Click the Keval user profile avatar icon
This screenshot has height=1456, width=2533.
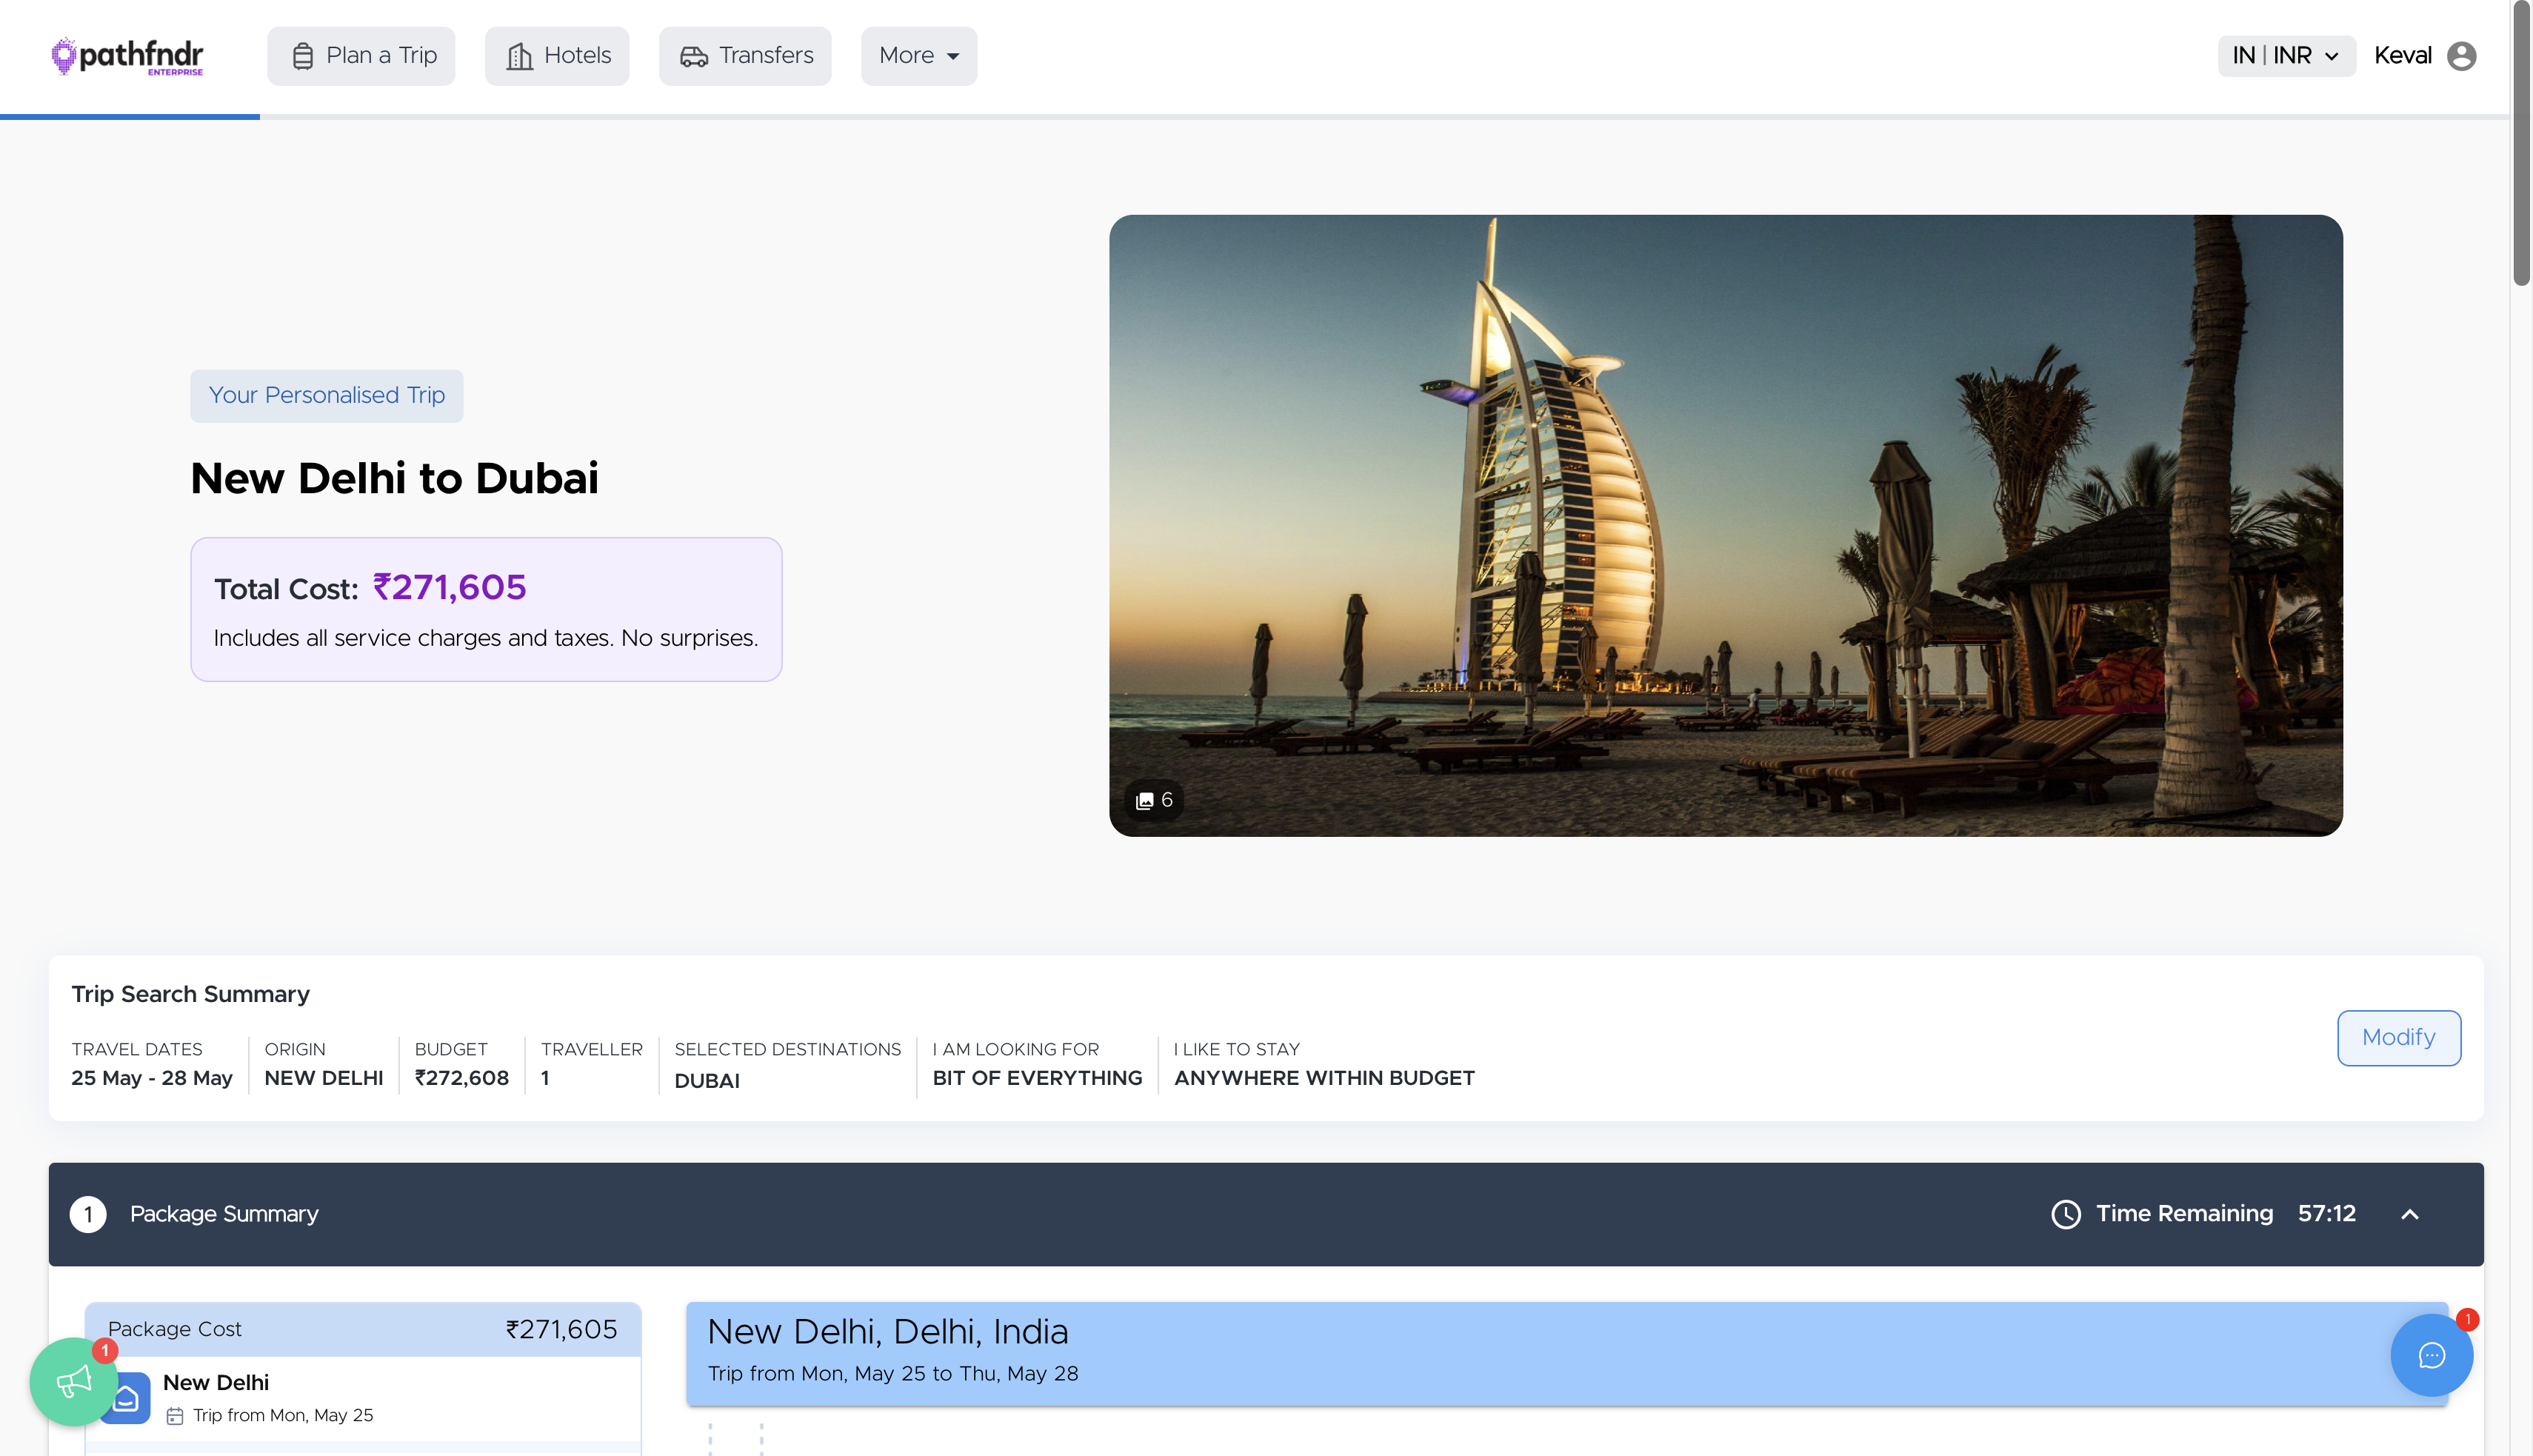tap(2462, 56)
